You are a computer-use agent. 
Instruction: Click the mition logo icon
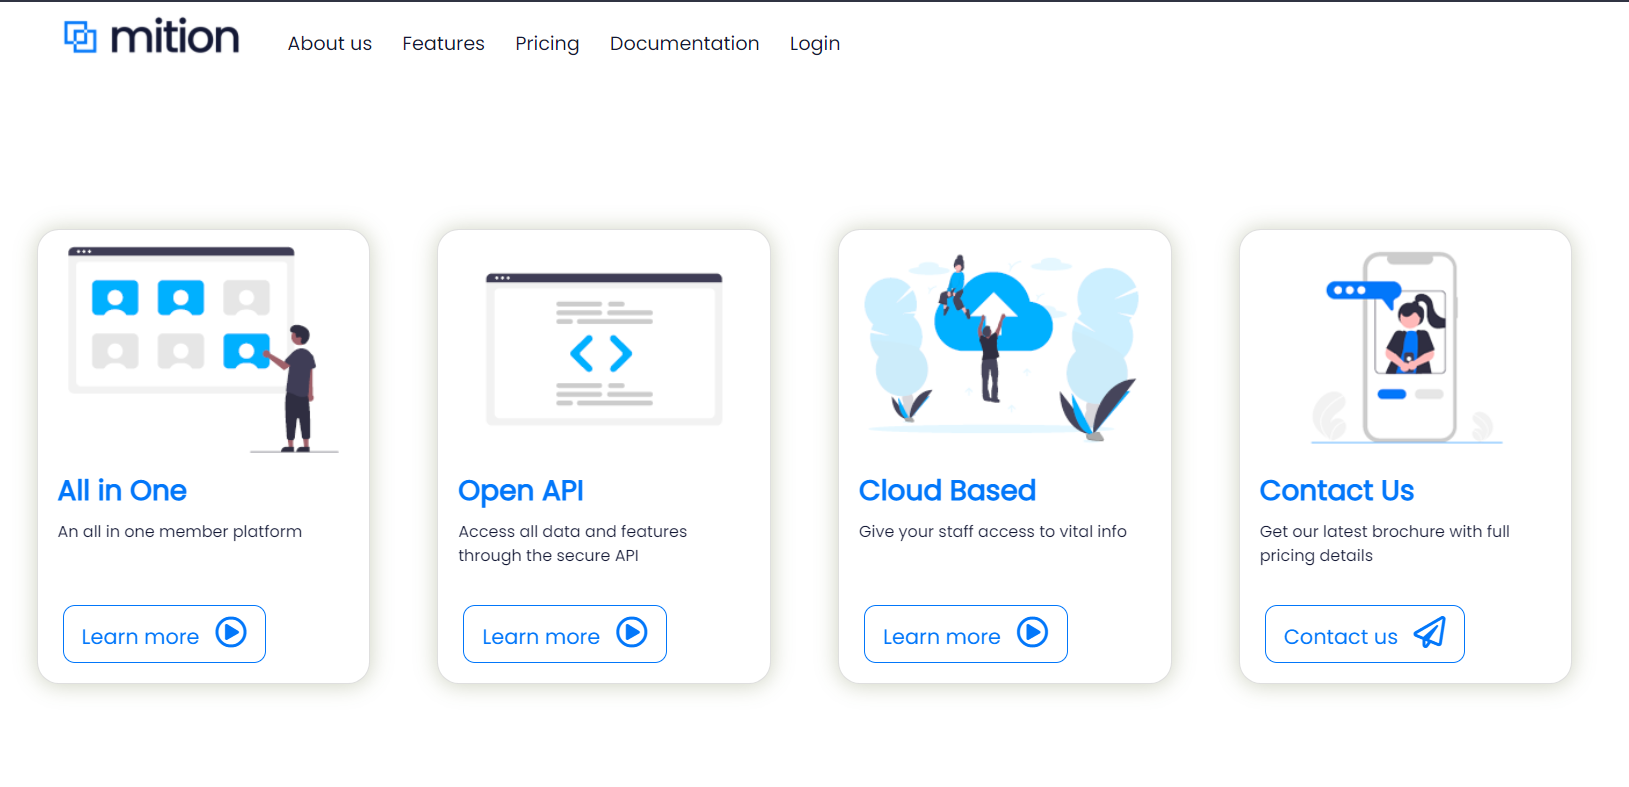pos(80,37)
